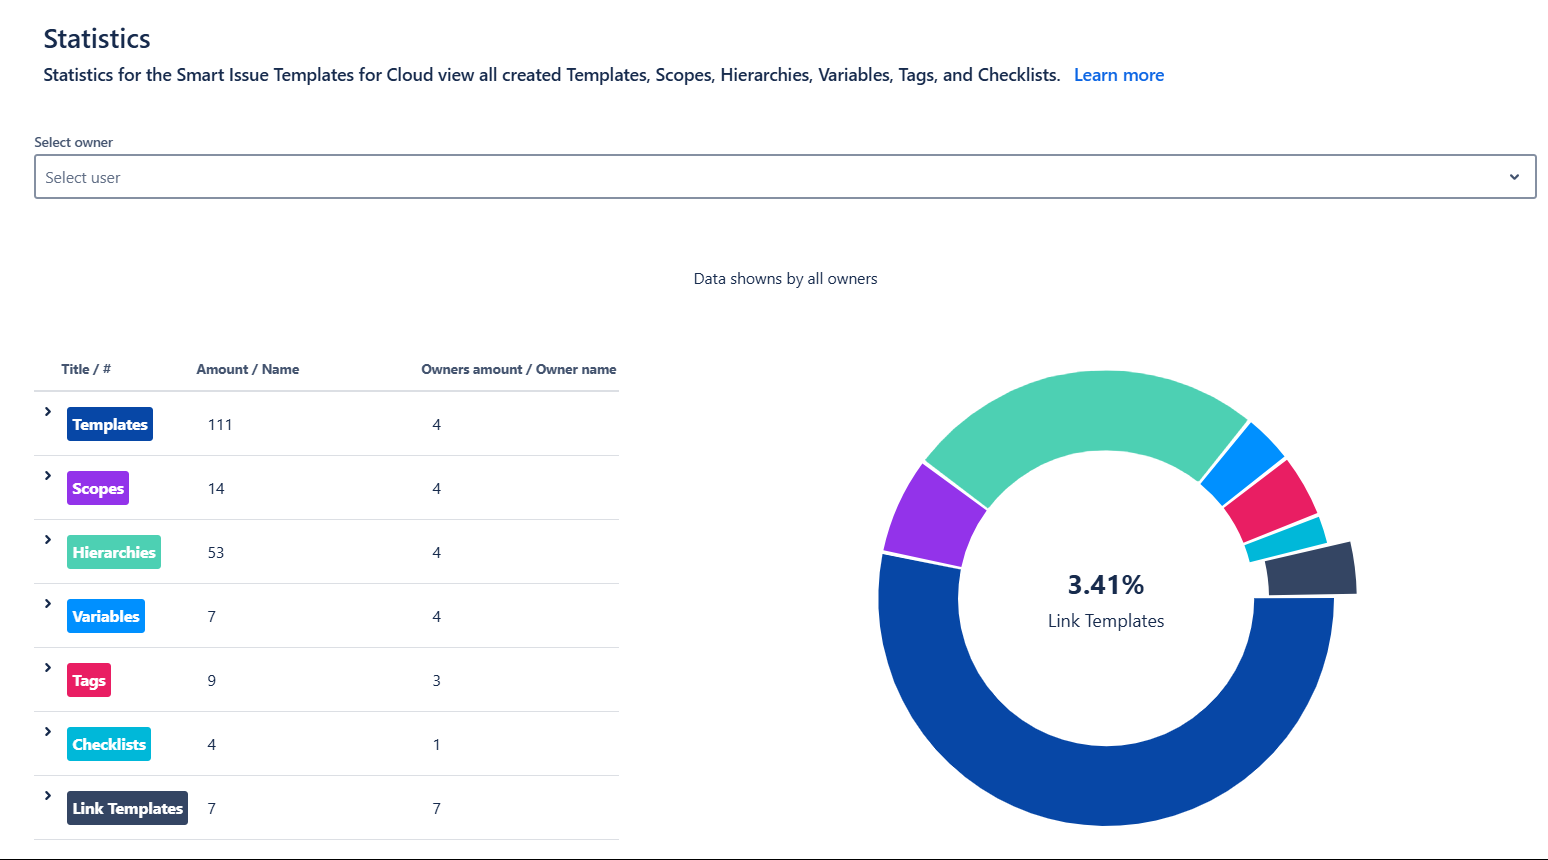
Task: Expand the Hierarchies row chevron
Action: click(47, 540)
